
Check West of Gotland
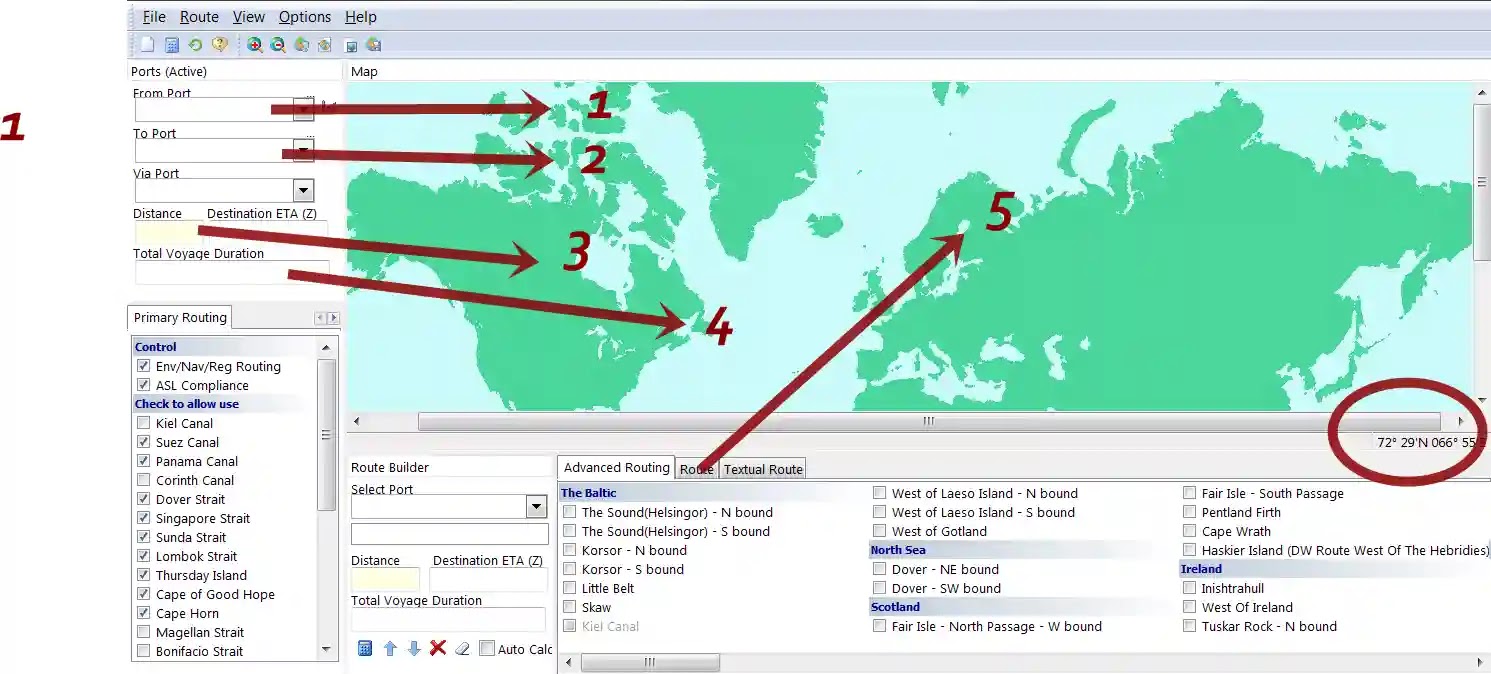pyautogui.click(x=879, y=531)
